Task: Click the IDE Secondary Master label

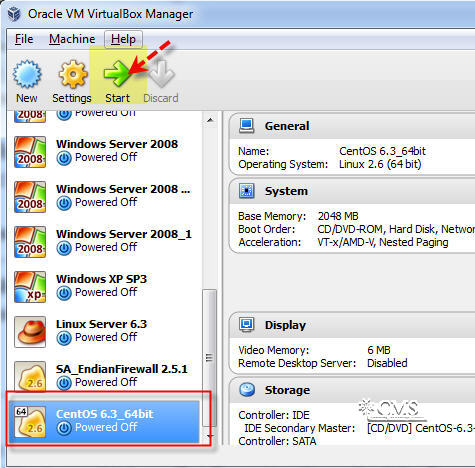Action: (300, 428)
